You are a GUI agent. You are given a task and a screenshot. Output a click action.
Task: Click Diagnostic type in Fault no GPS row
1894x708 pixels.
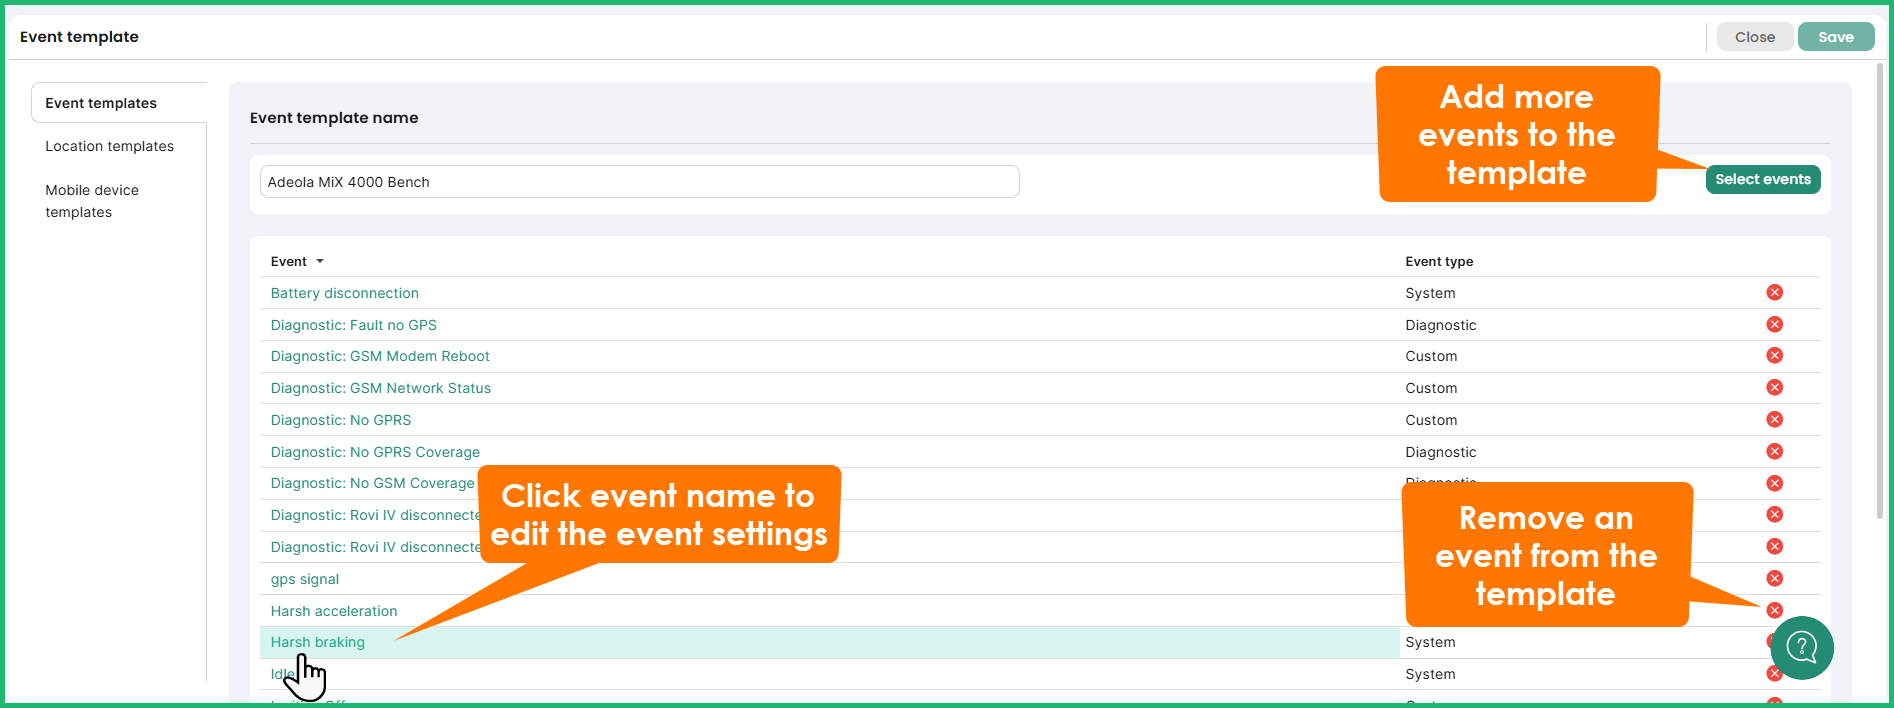[1441, 325]
